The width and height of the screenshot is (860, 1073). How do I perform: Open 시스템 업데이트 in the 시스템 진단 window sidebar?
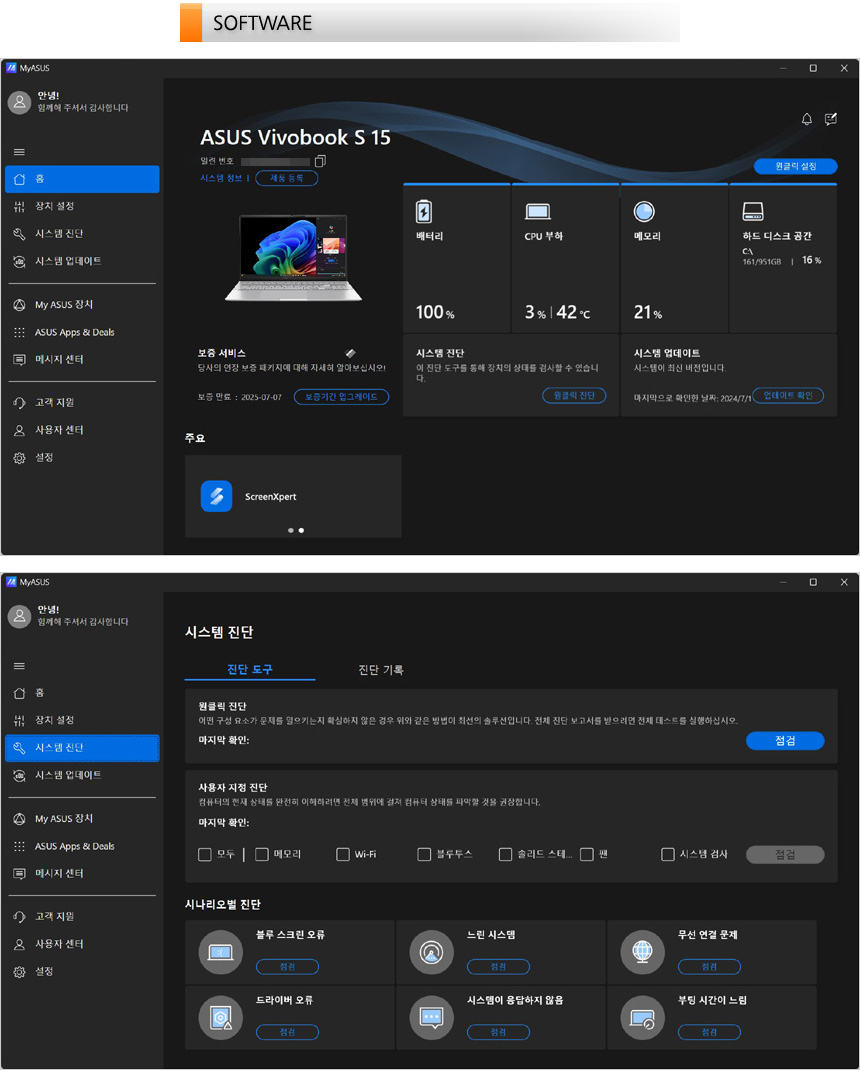tap(82, 775)
